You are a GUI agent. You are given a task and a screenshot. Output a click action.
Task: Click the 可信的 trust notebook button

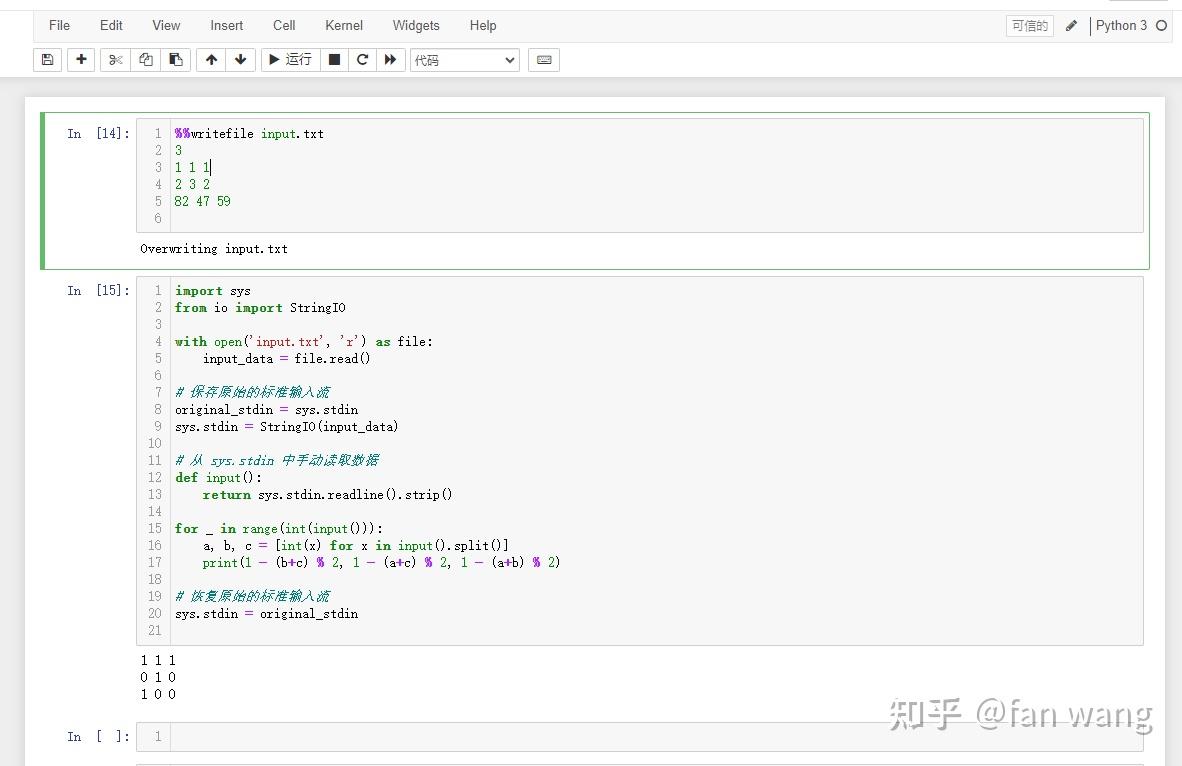click(1029, 26)
